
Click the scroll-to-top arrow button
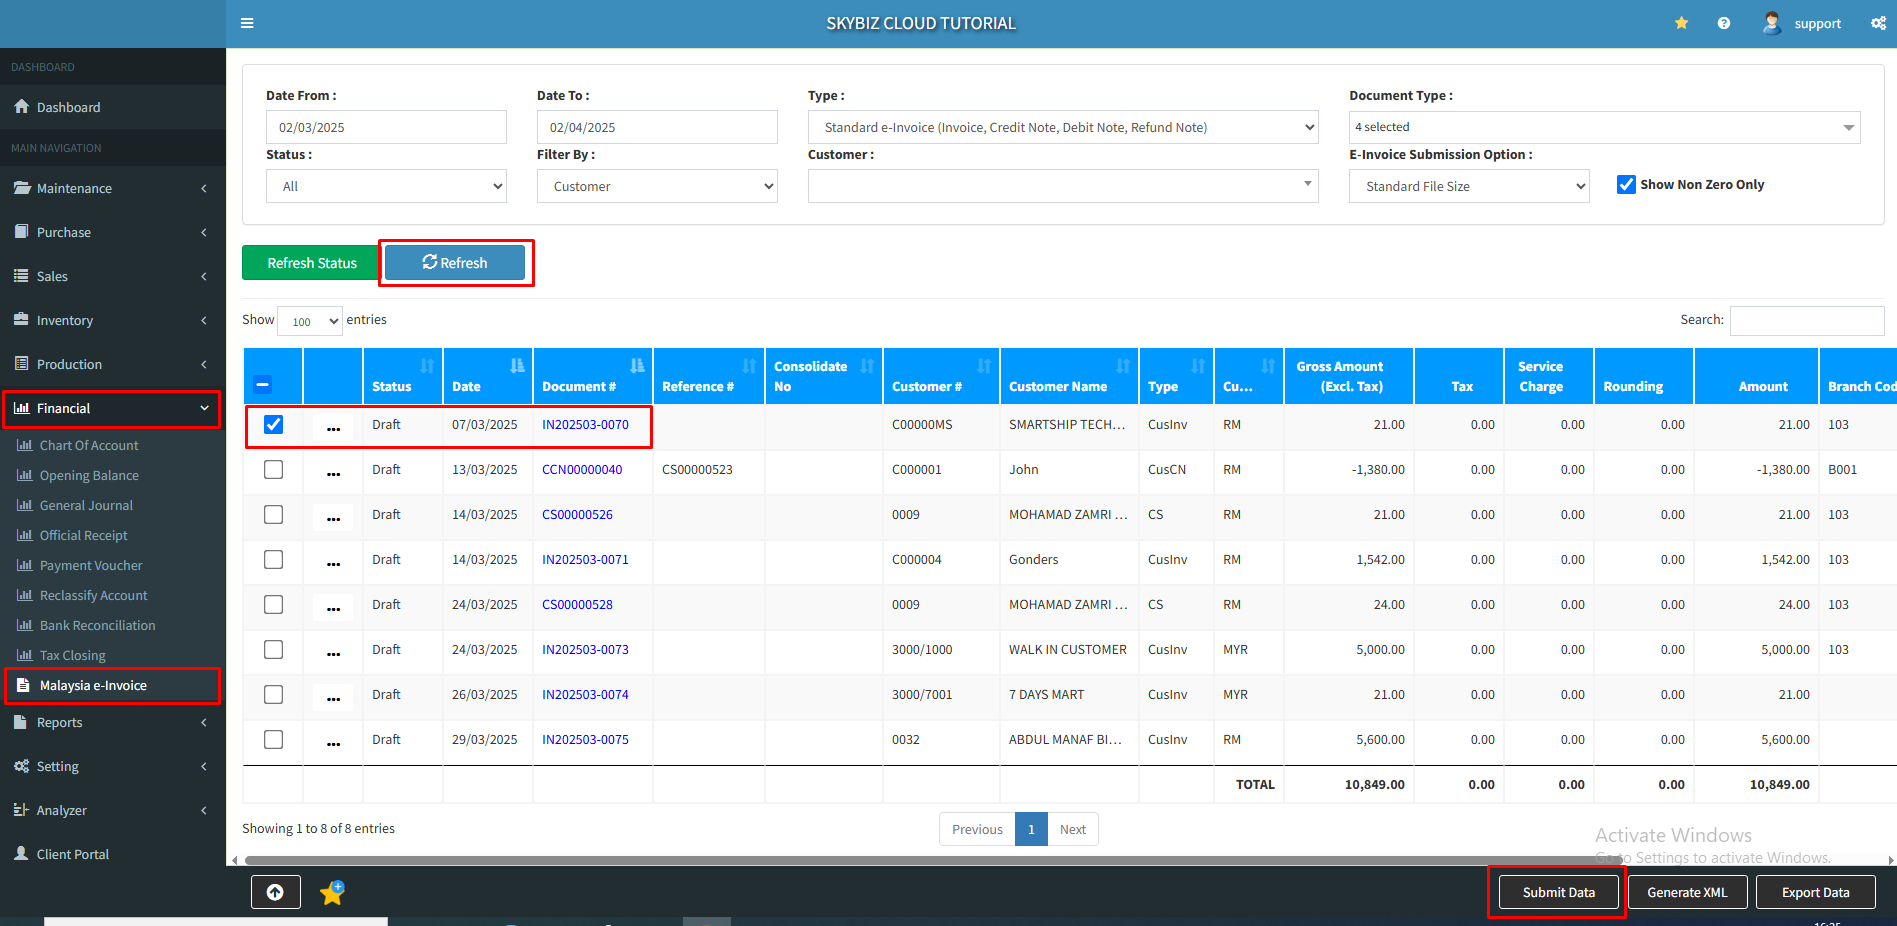[x=275, y=892]
